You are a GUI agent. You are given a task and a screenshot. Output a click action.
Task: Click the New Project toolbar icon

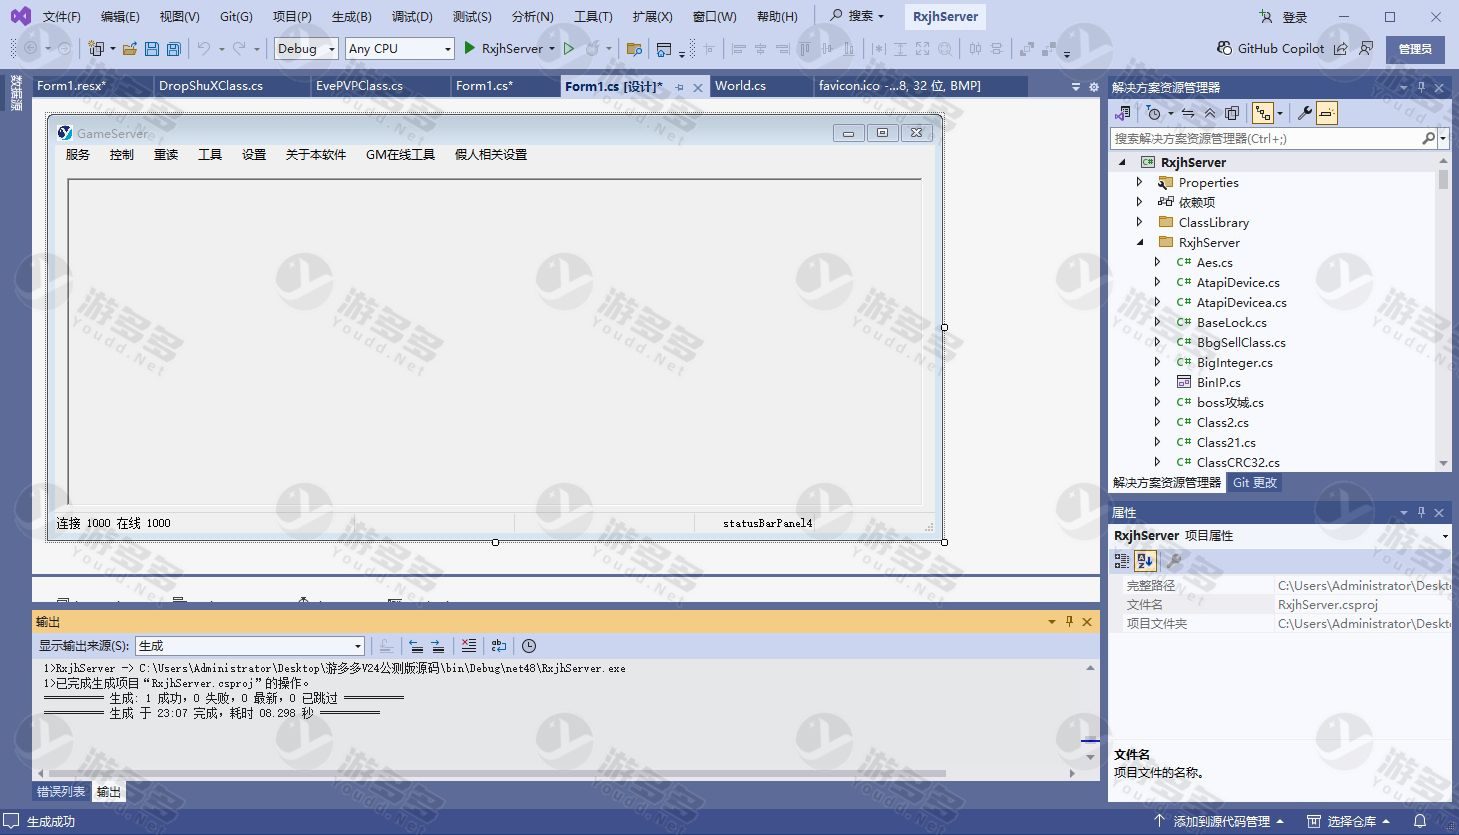(97, 48)
